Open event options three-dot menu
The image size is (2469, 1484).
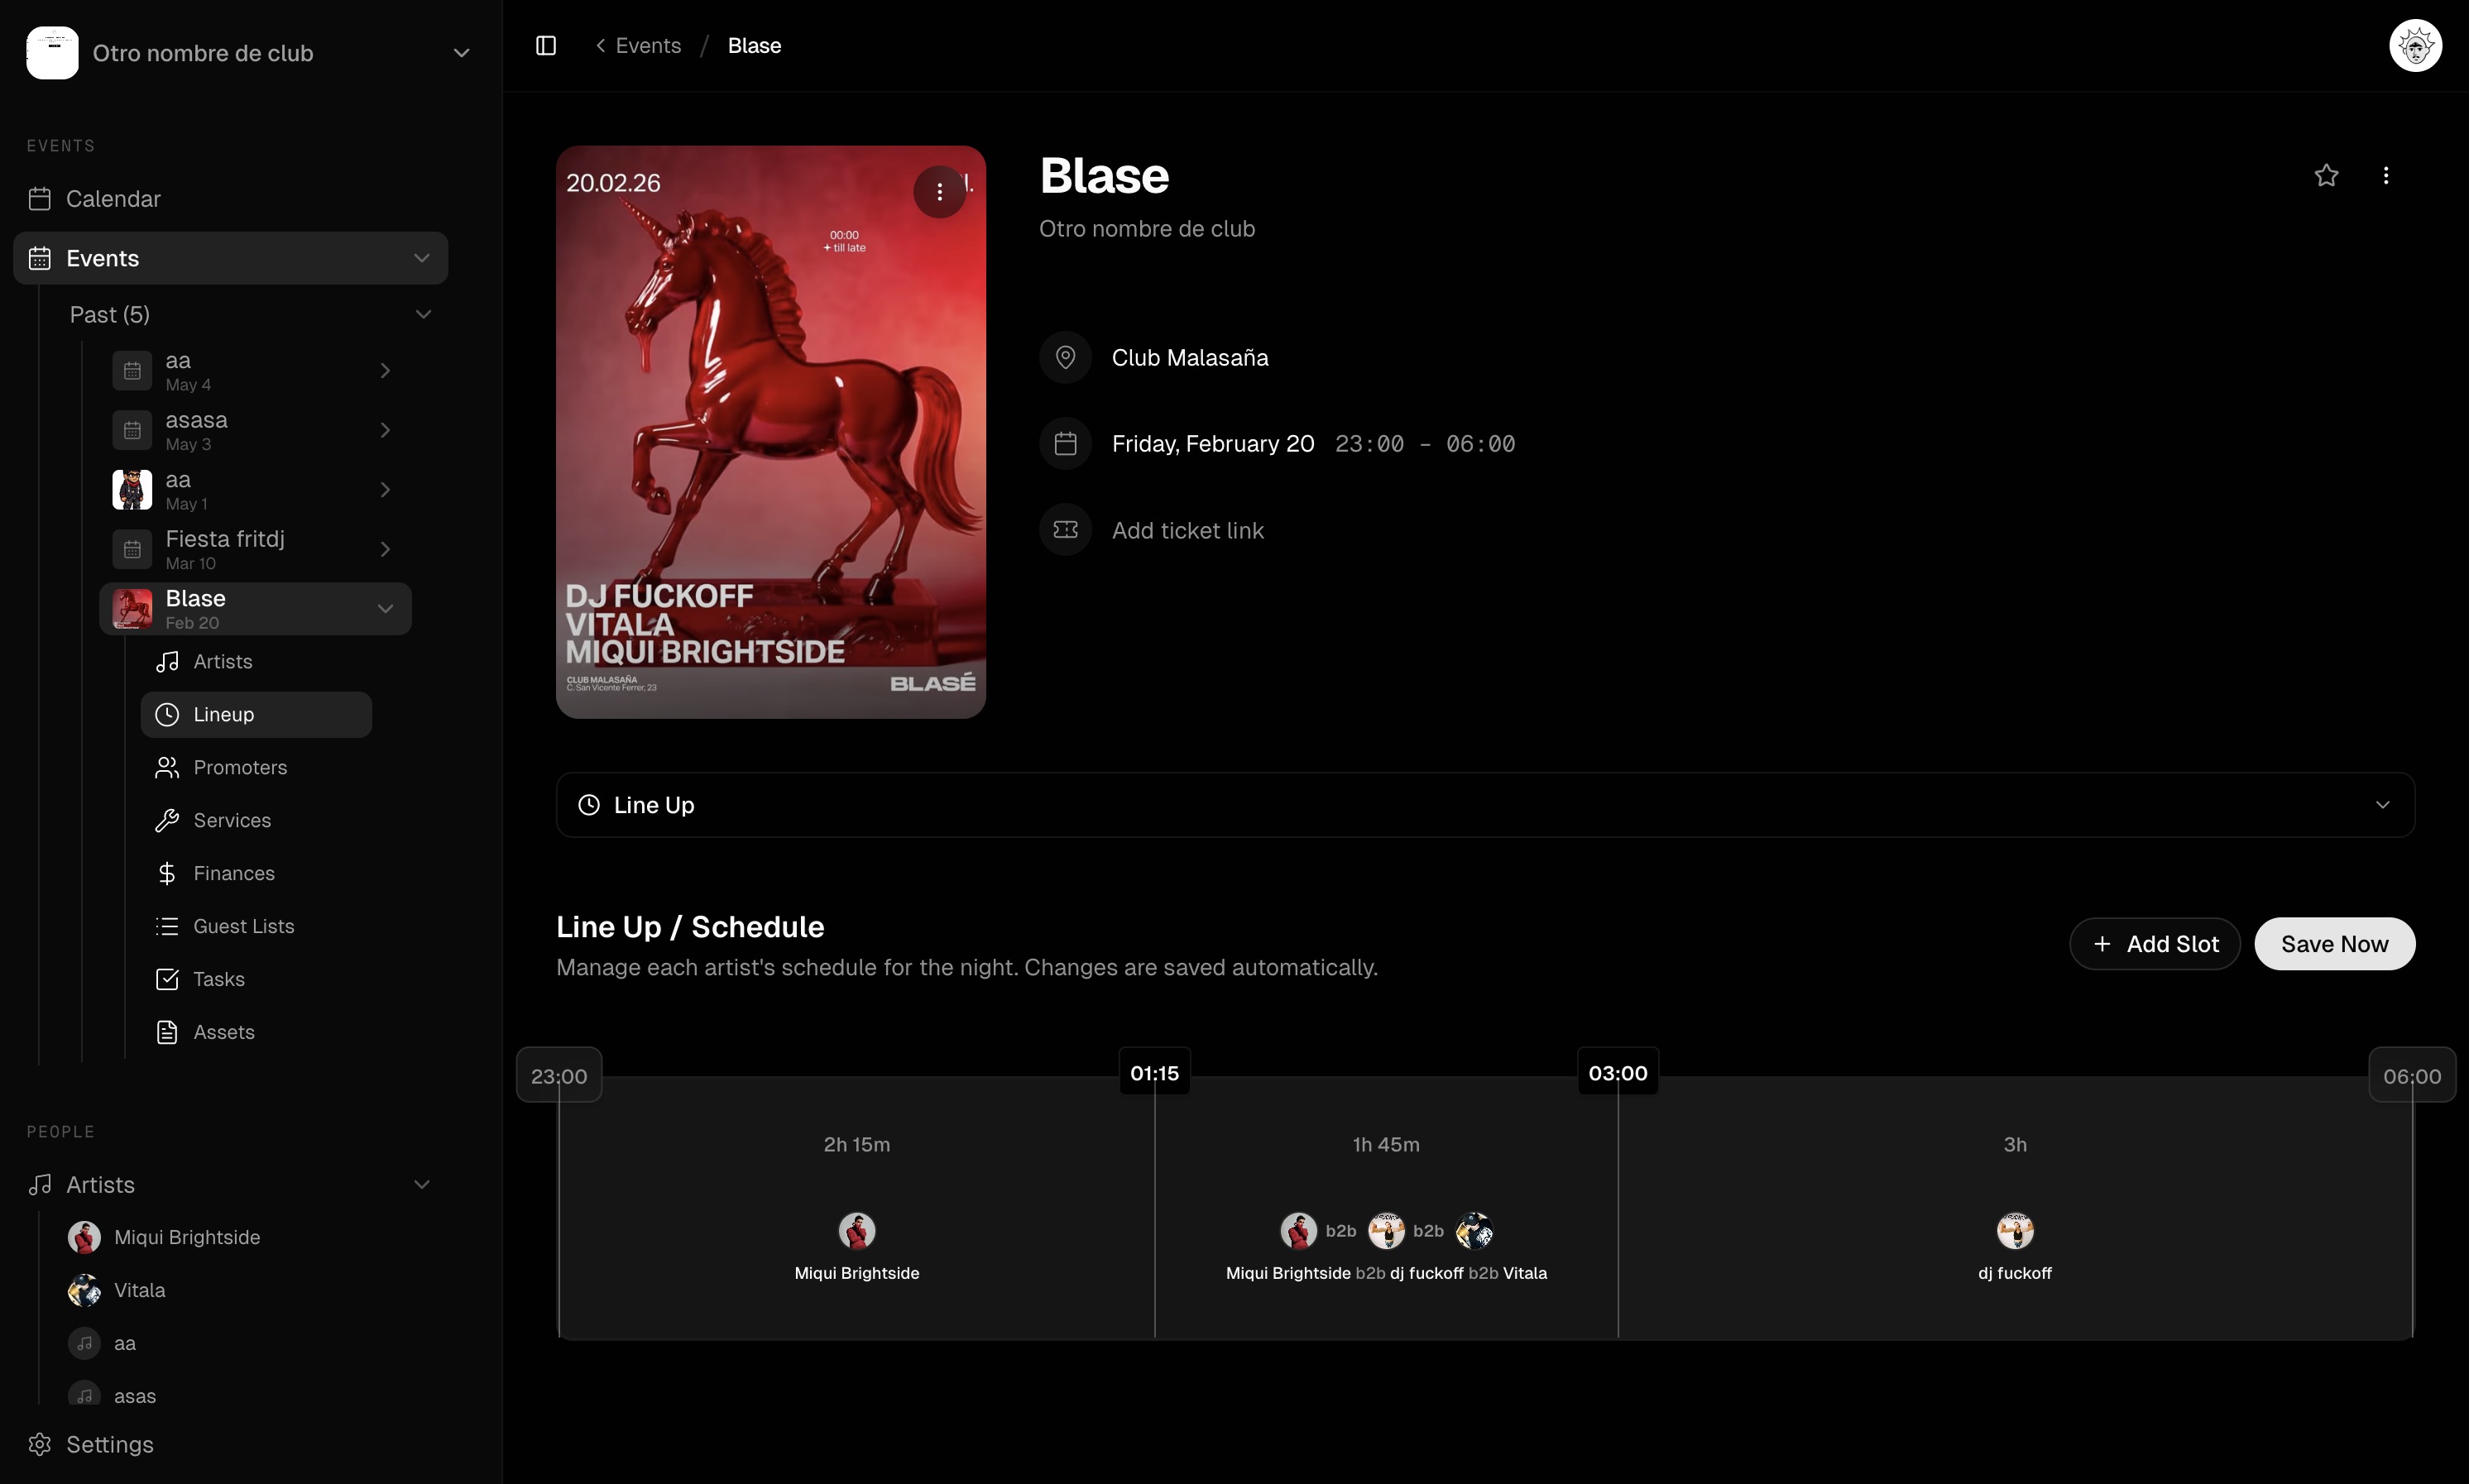pos(2386,176)
